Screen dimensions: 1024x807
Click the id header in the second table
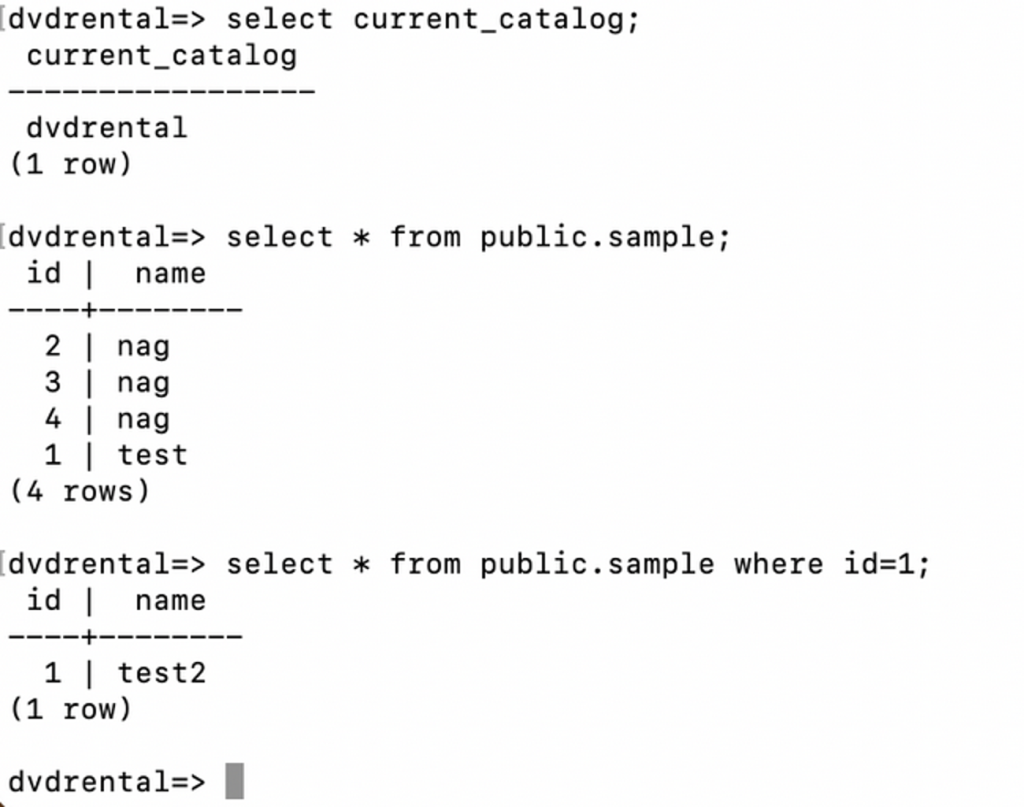(x=44, y=600)
